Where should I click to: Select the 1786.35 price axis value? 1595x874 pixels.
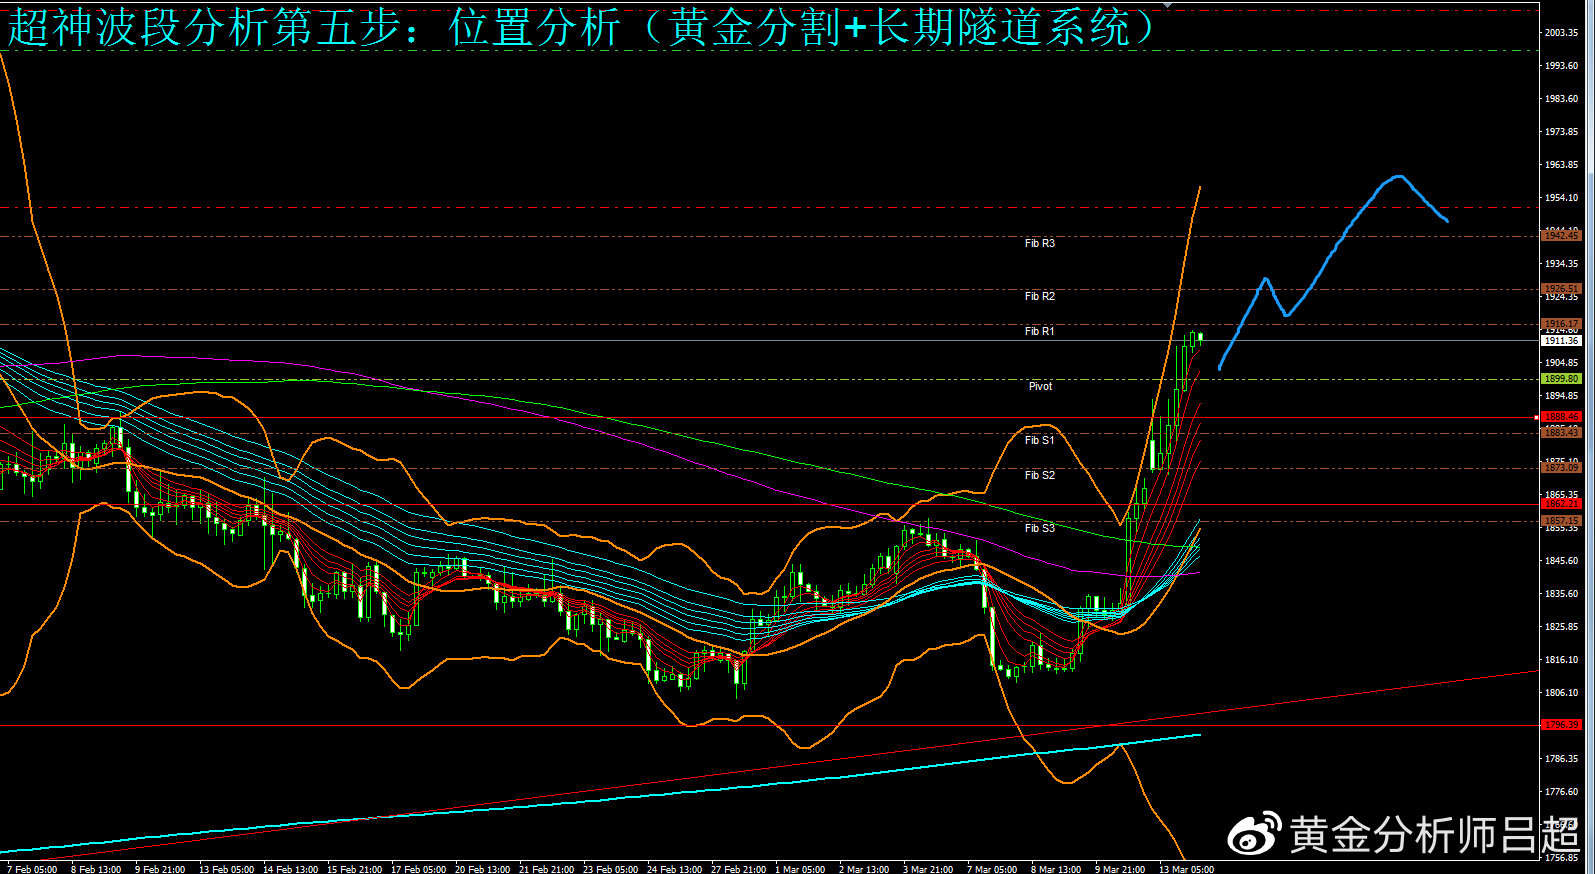coord(1561,759)
